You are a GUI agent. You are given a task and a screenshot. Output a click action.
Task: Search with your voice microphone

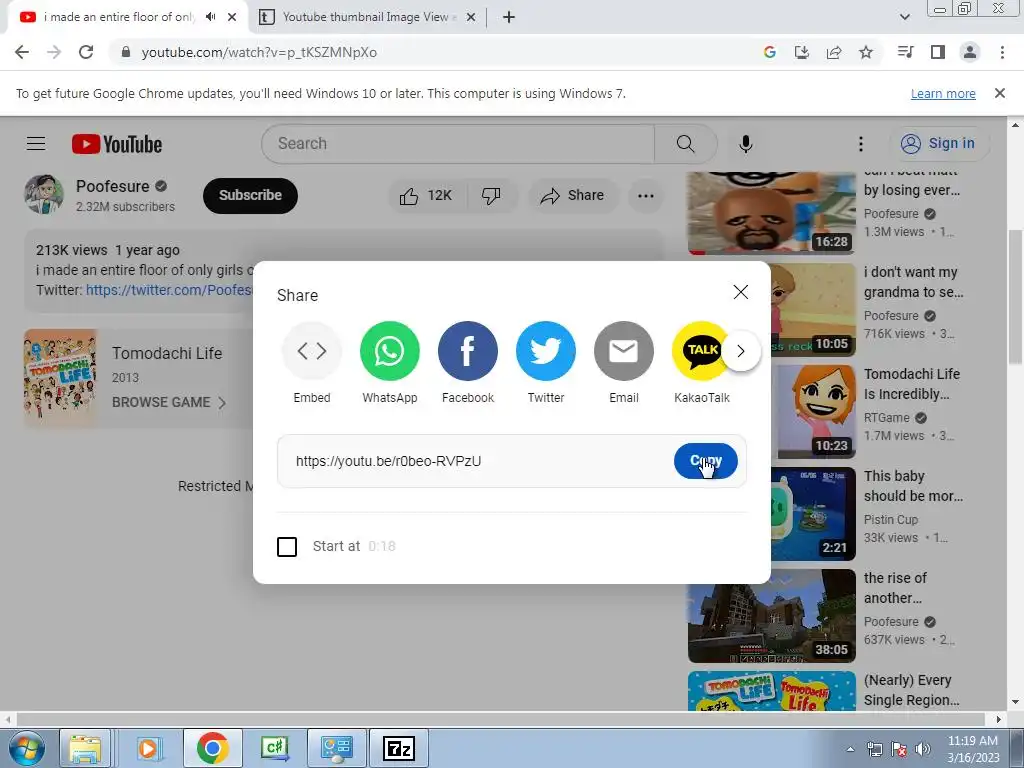pos(746,144)
